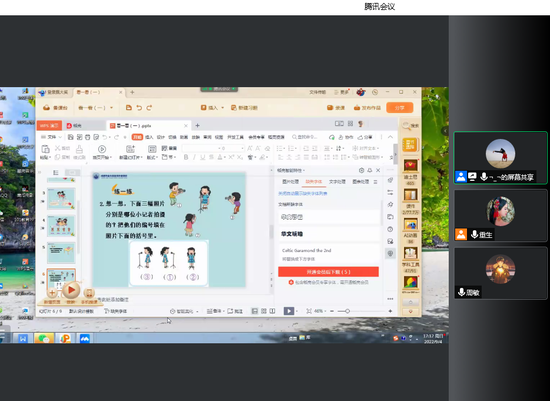The height and width of the screenshot is (401, 550).
Task: Select the 开发工具 ribbon tab
Action: (x=235, y=137)
